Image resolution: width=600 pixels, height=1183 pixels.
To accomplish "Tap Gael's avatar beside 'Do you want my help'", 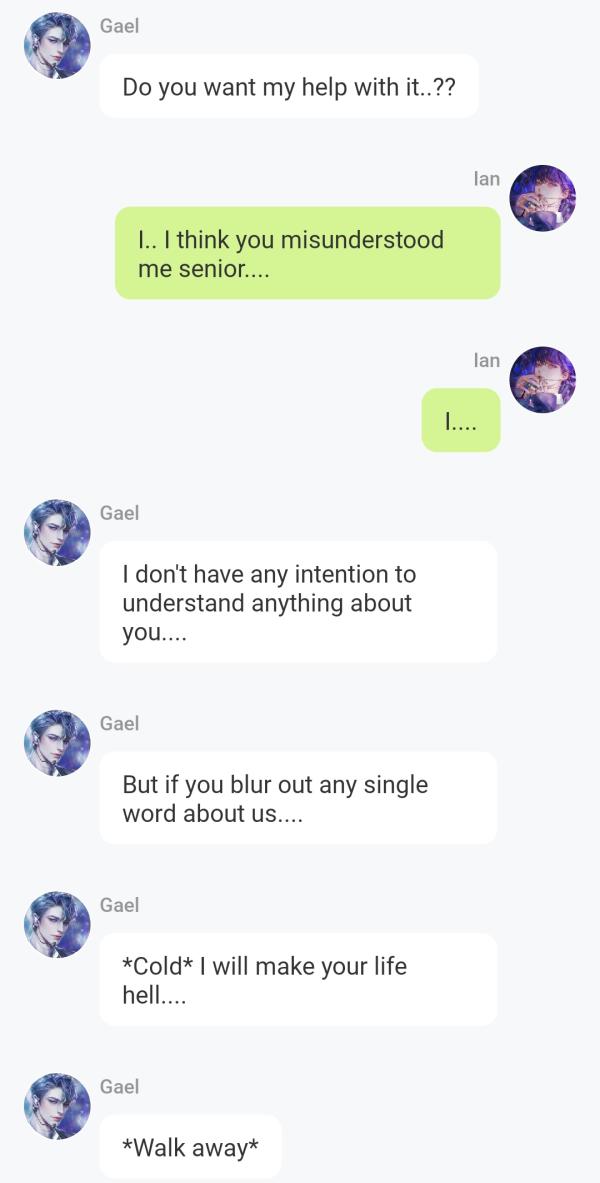I will point(57,46).
